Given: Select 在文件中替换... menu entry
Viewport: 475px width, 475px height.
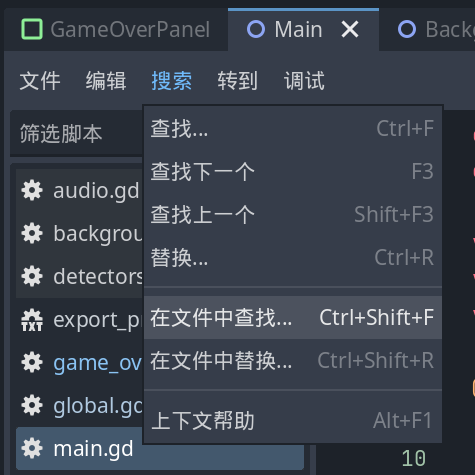Looking at the screenshot, I should [x=293, y=361].
